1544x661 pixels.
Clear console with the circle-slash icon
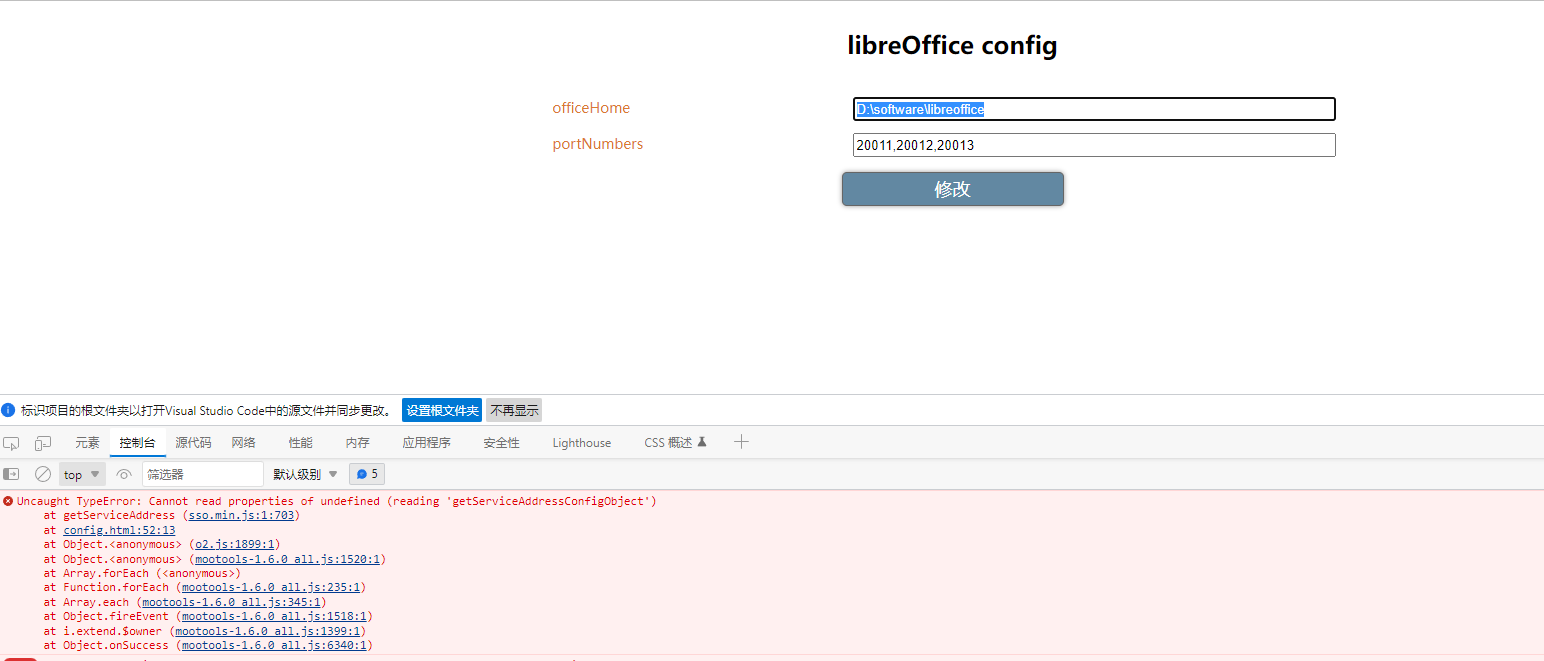click(x=43, y=474)
